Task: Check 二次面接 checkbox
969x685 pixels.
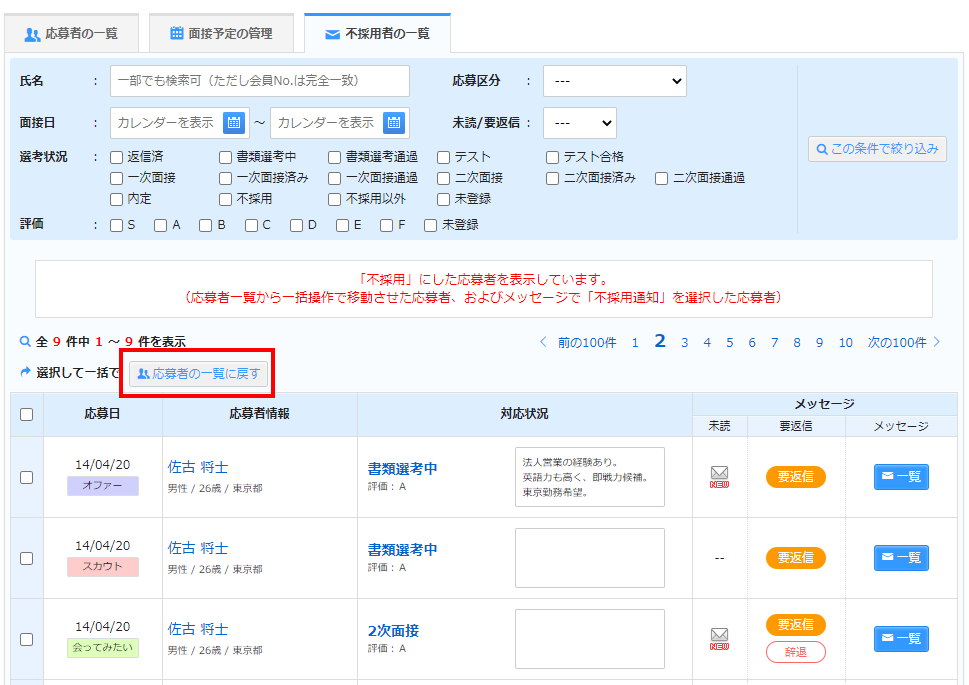Action: click(x=443, y=179)
